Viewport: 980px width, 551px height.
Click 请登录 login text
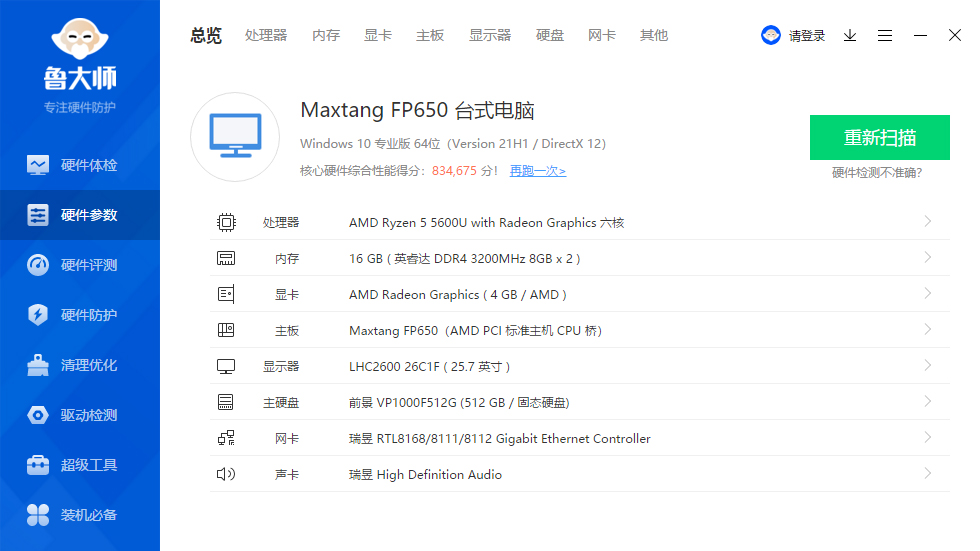807,36
